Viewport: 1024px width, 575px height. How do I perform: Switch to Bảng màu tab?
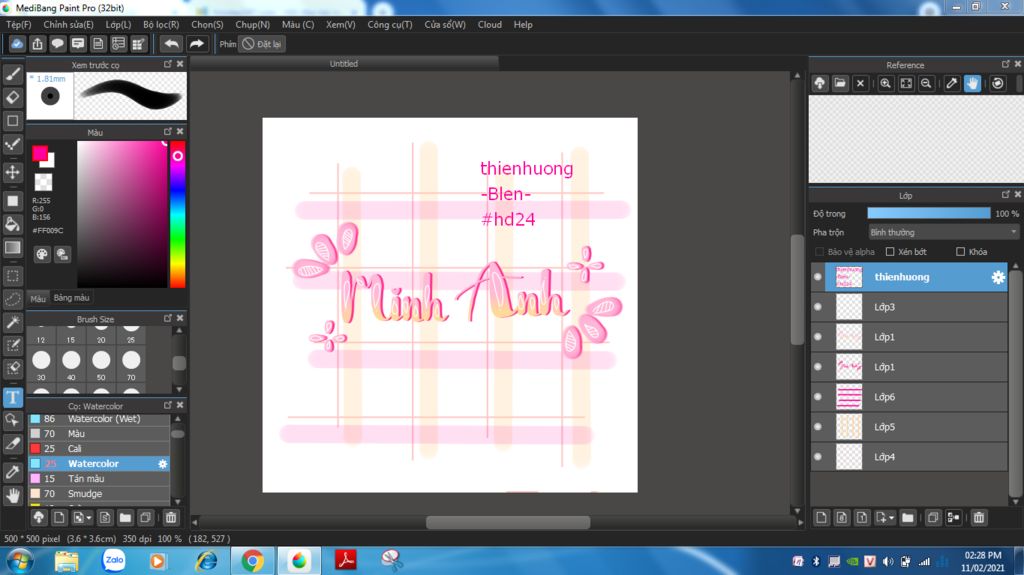(71, 298)
